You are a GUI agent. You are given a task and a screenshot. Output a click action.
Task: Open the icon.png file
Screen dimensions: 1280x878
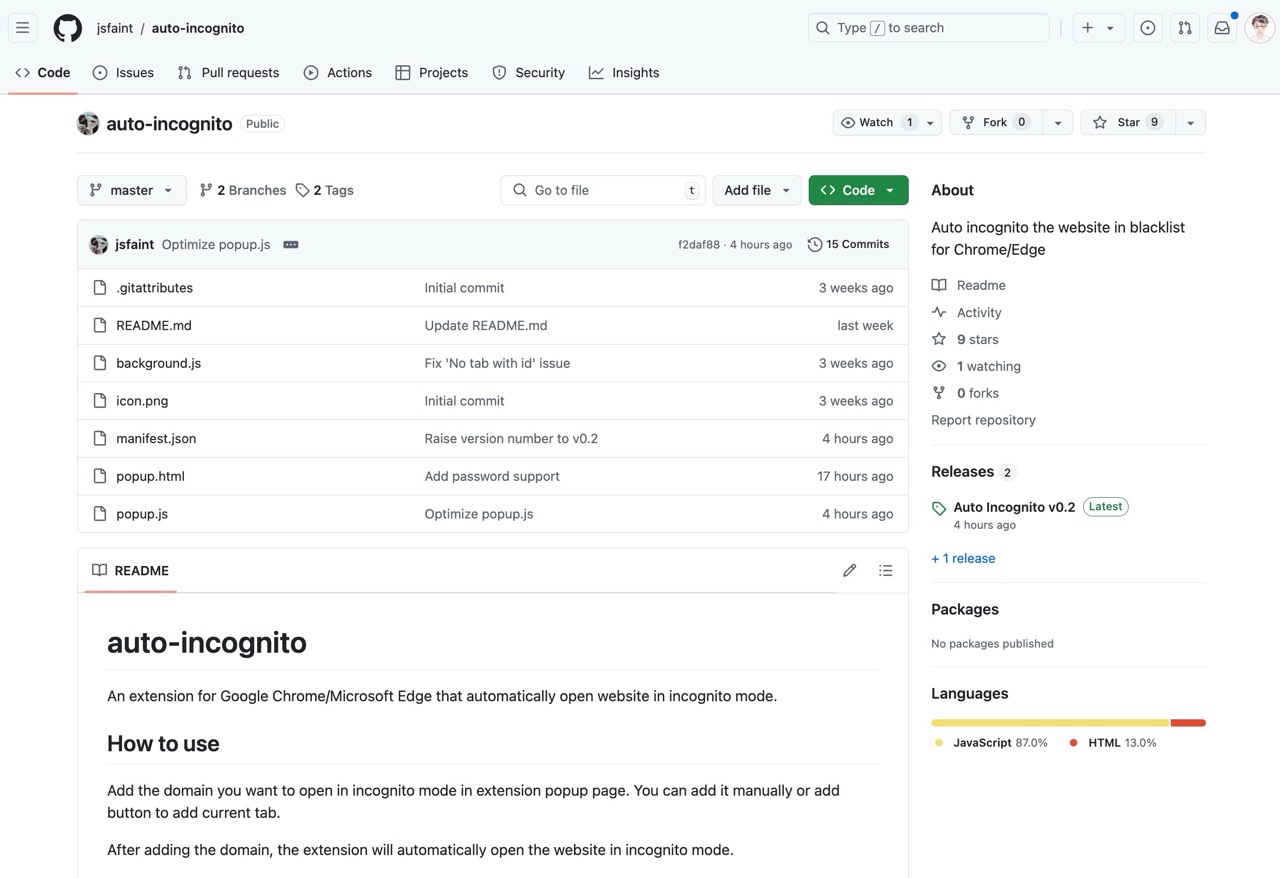(142, 401)
